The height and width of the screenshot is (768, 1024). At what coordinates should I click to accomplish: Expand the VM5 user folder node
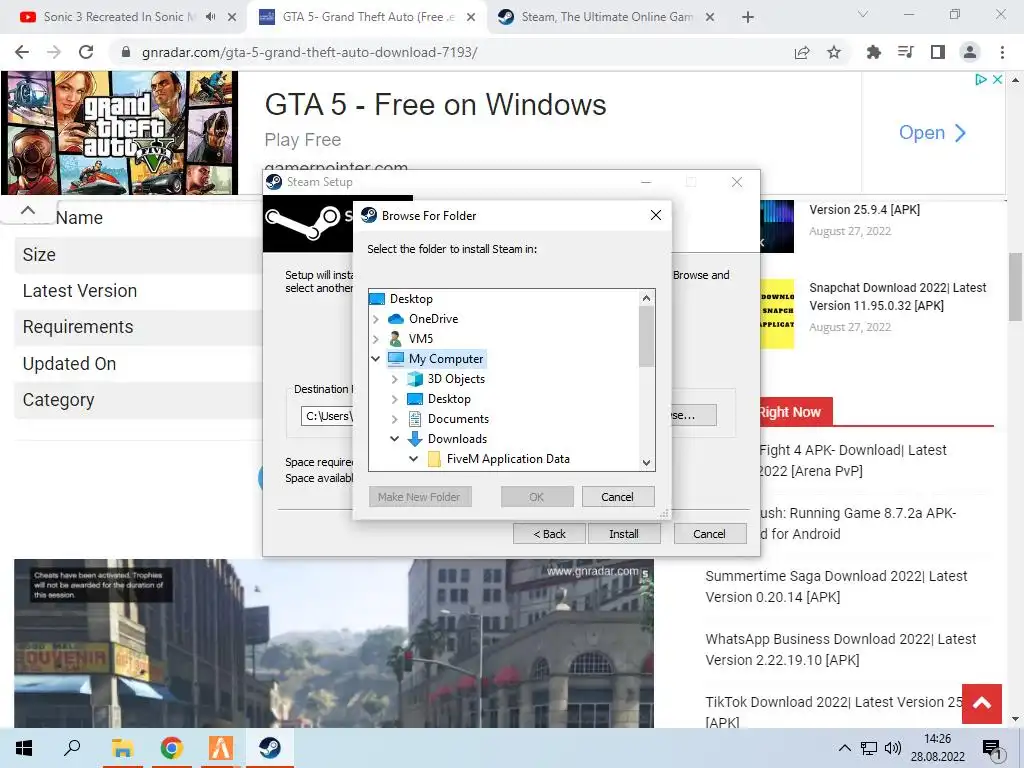[x=376, y=339]
